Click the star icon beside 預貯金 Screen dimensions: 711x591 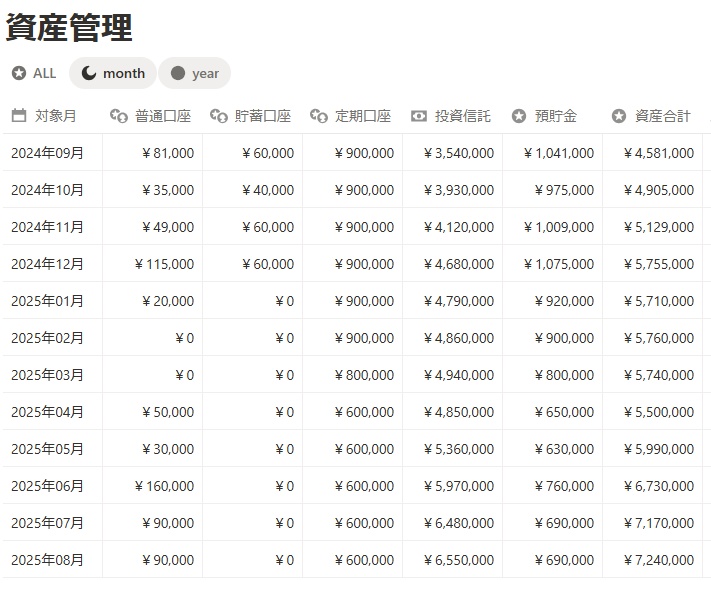[519, 116]
